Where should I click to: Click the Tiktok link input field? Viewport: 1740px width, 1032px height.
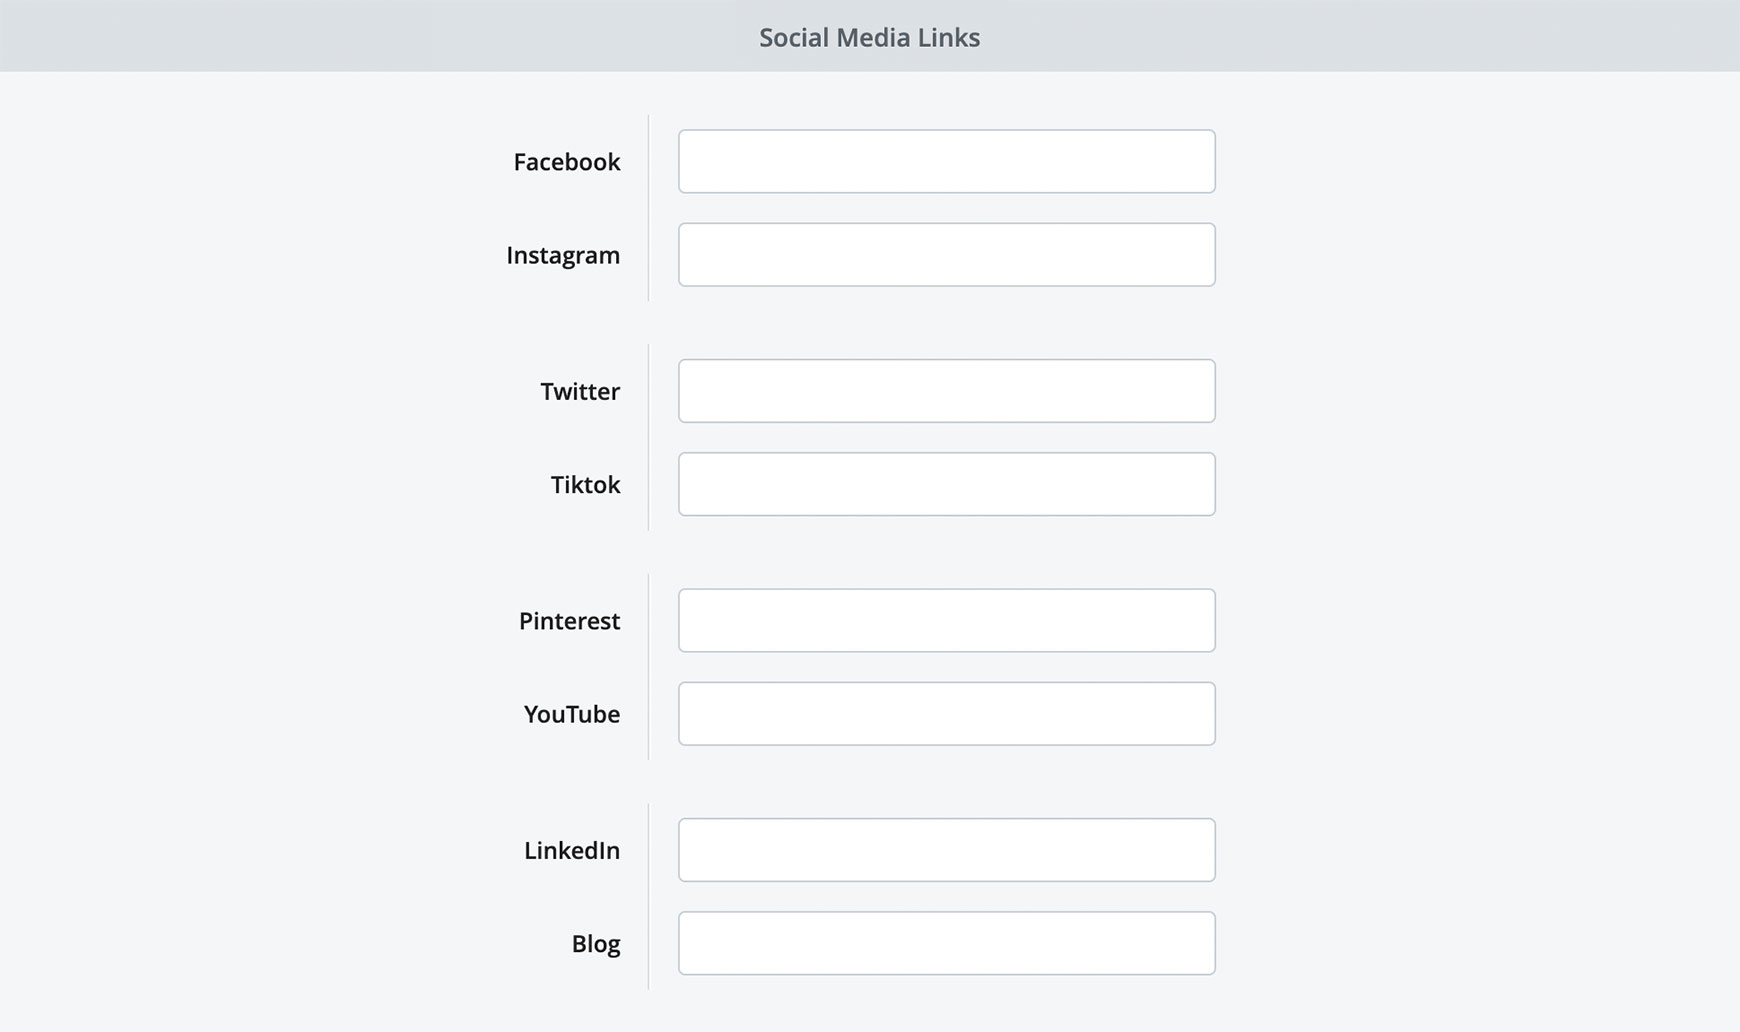click(x=946, y=484)
